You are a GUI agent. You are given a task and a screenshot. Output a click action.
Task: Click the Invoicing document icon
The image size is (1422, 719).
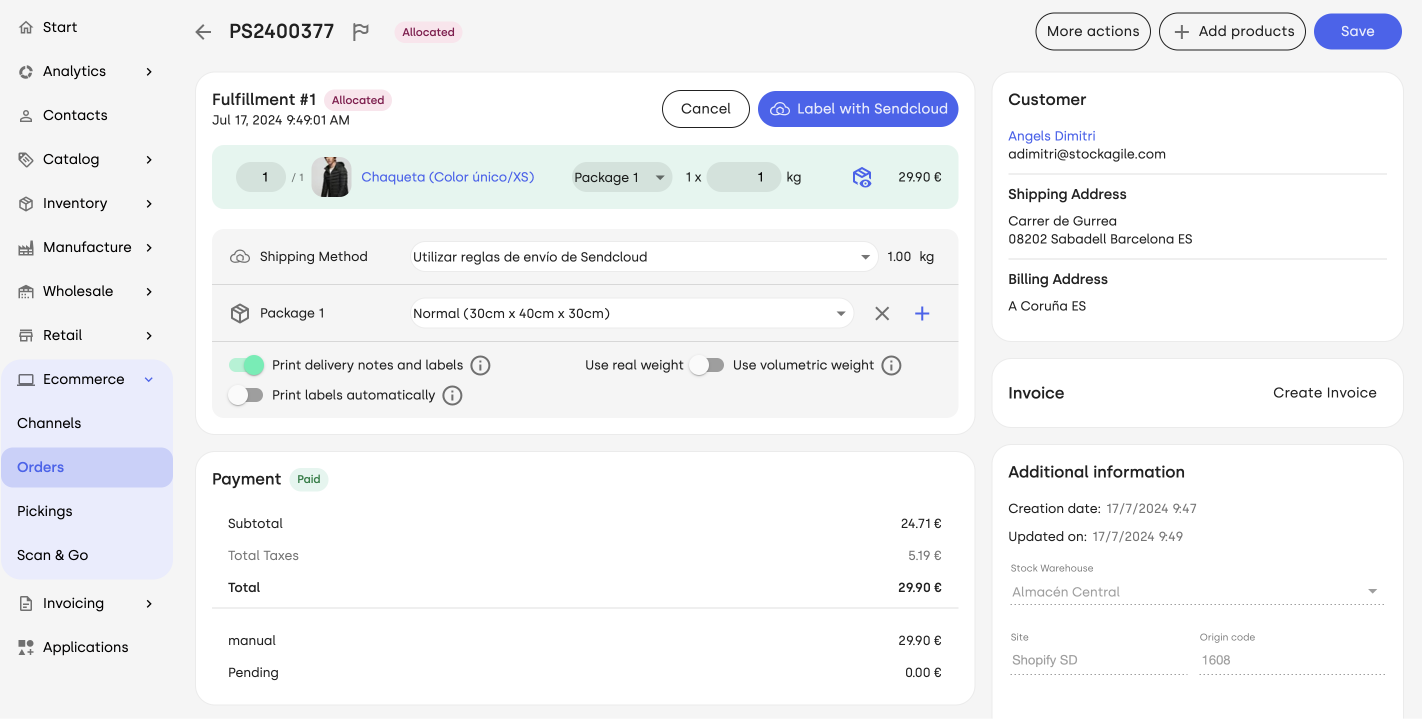point(26,603)
